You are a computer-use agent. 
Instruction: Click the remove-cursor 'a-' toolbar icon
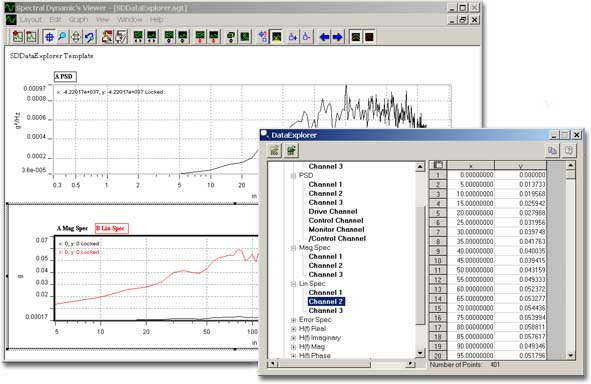click(x=306, y=37)
